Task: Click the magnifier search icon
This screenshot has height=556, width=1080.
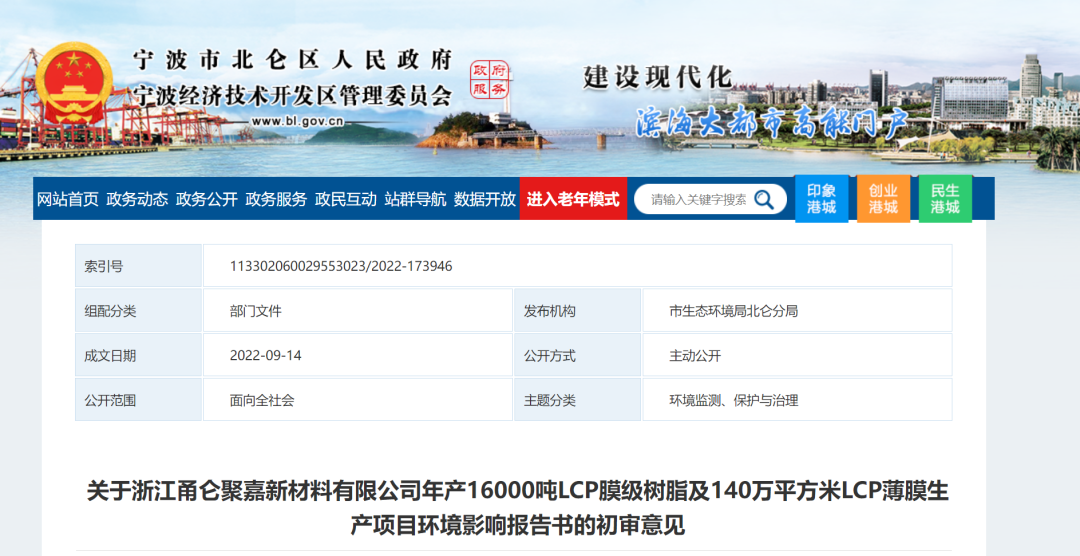Action: pos(763,200)
